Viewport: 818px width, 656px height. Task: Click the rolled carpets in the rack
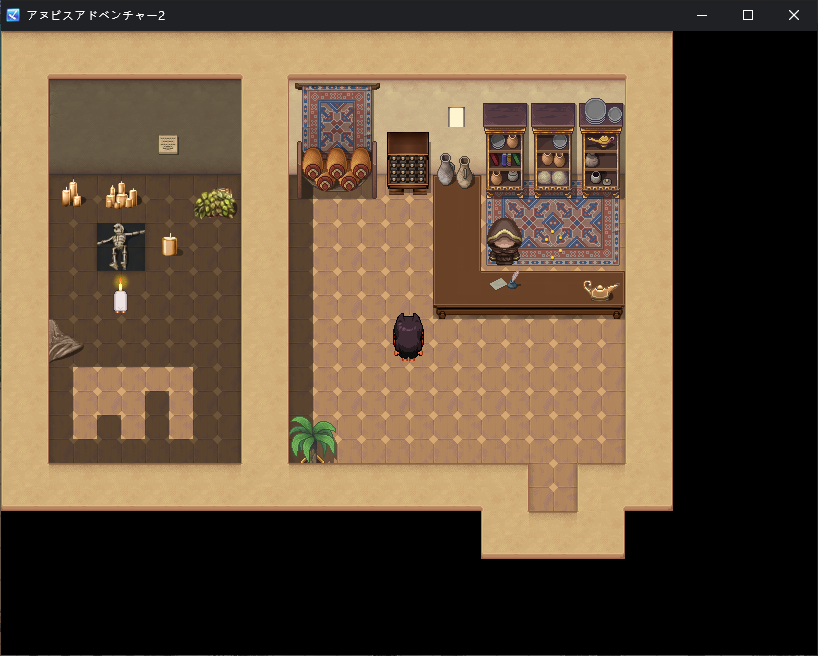(x=336, y=169)
